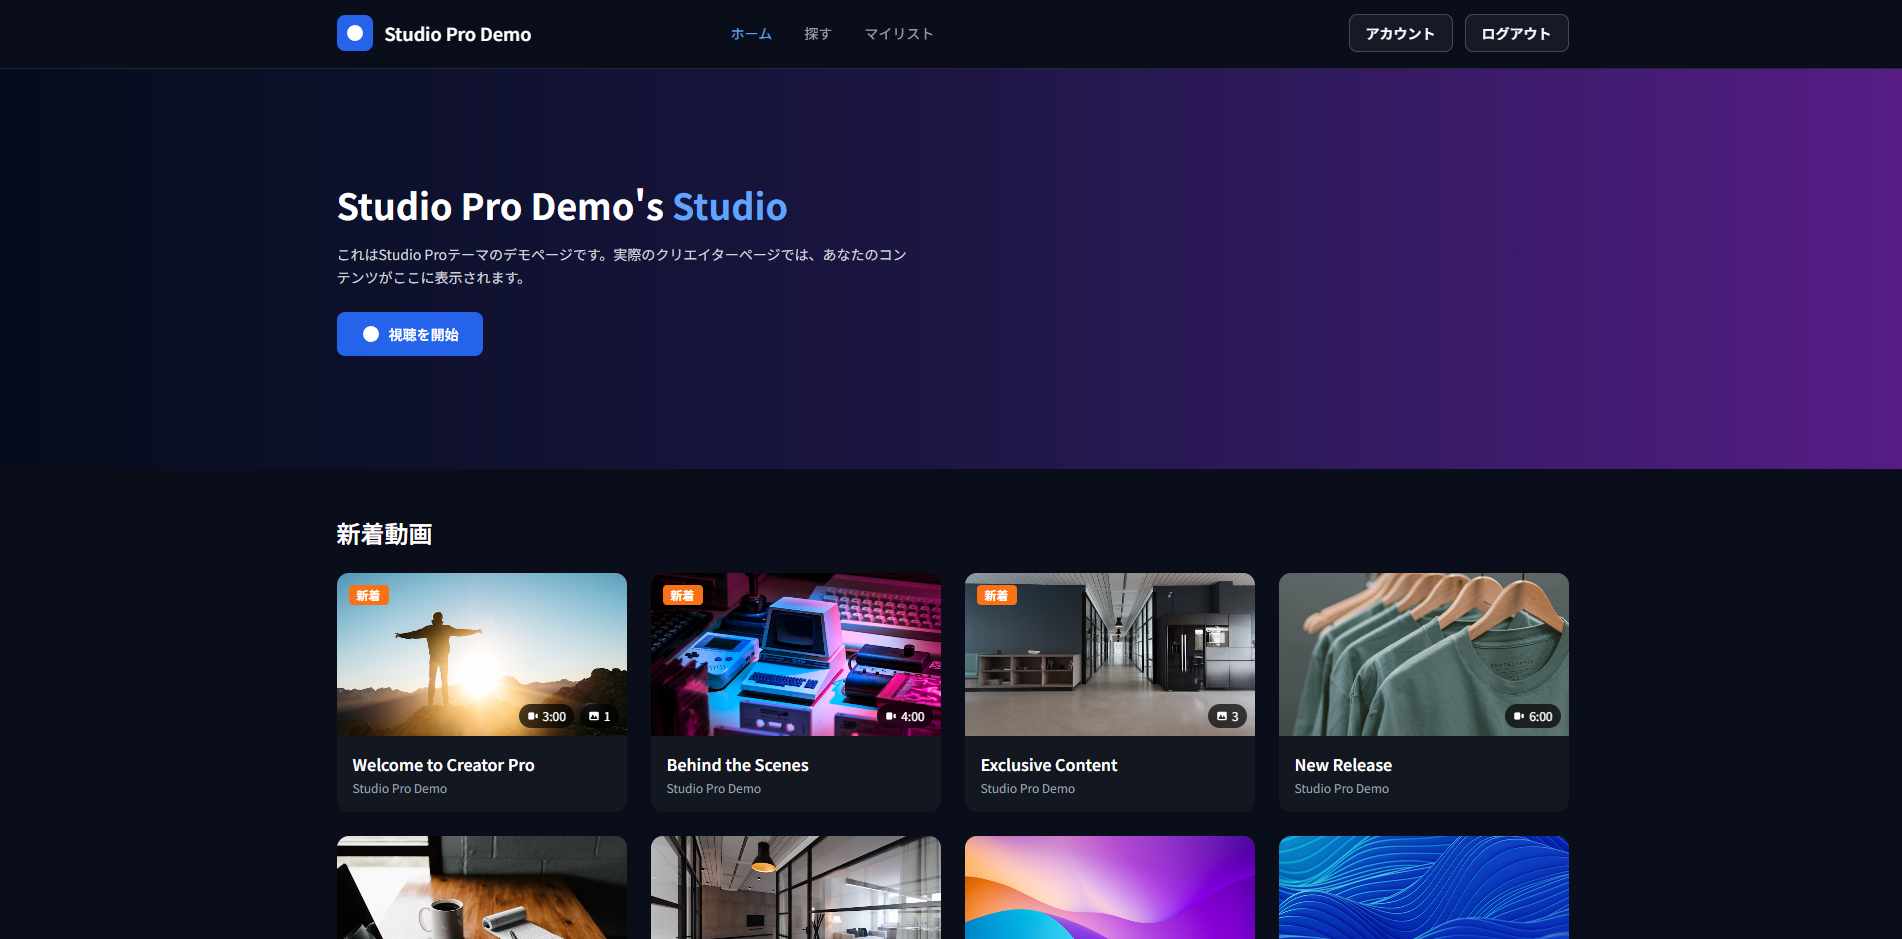Image resolution: width=1902 pixels, height=939 pixels.
Task: Click the image count icon showing 1
Action: (x=593, y=716)
